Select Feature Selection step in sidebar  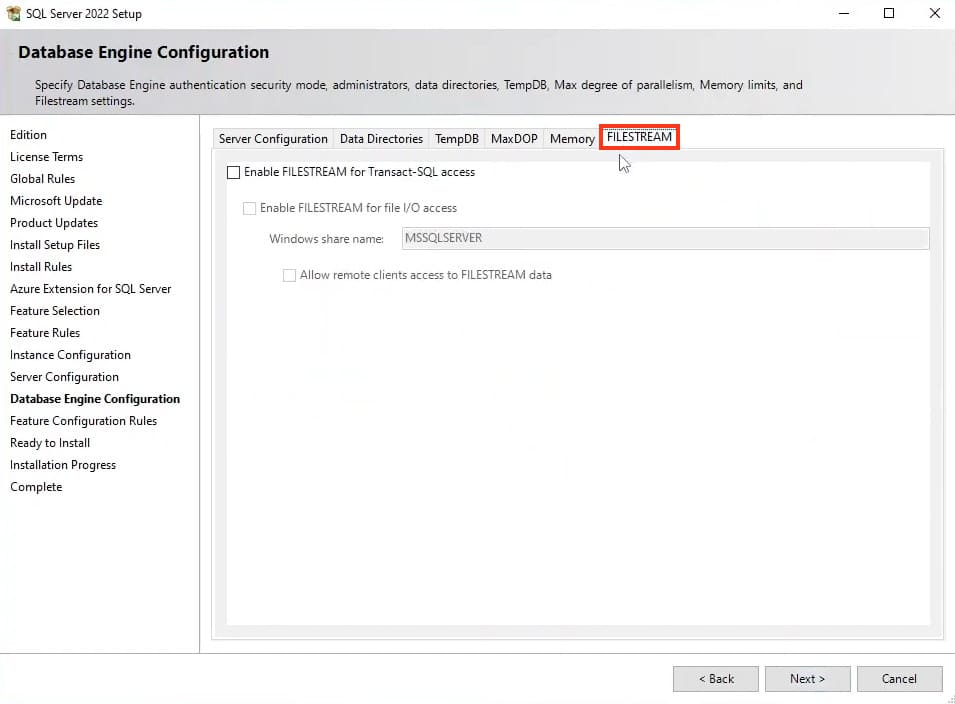click(55, 311)
